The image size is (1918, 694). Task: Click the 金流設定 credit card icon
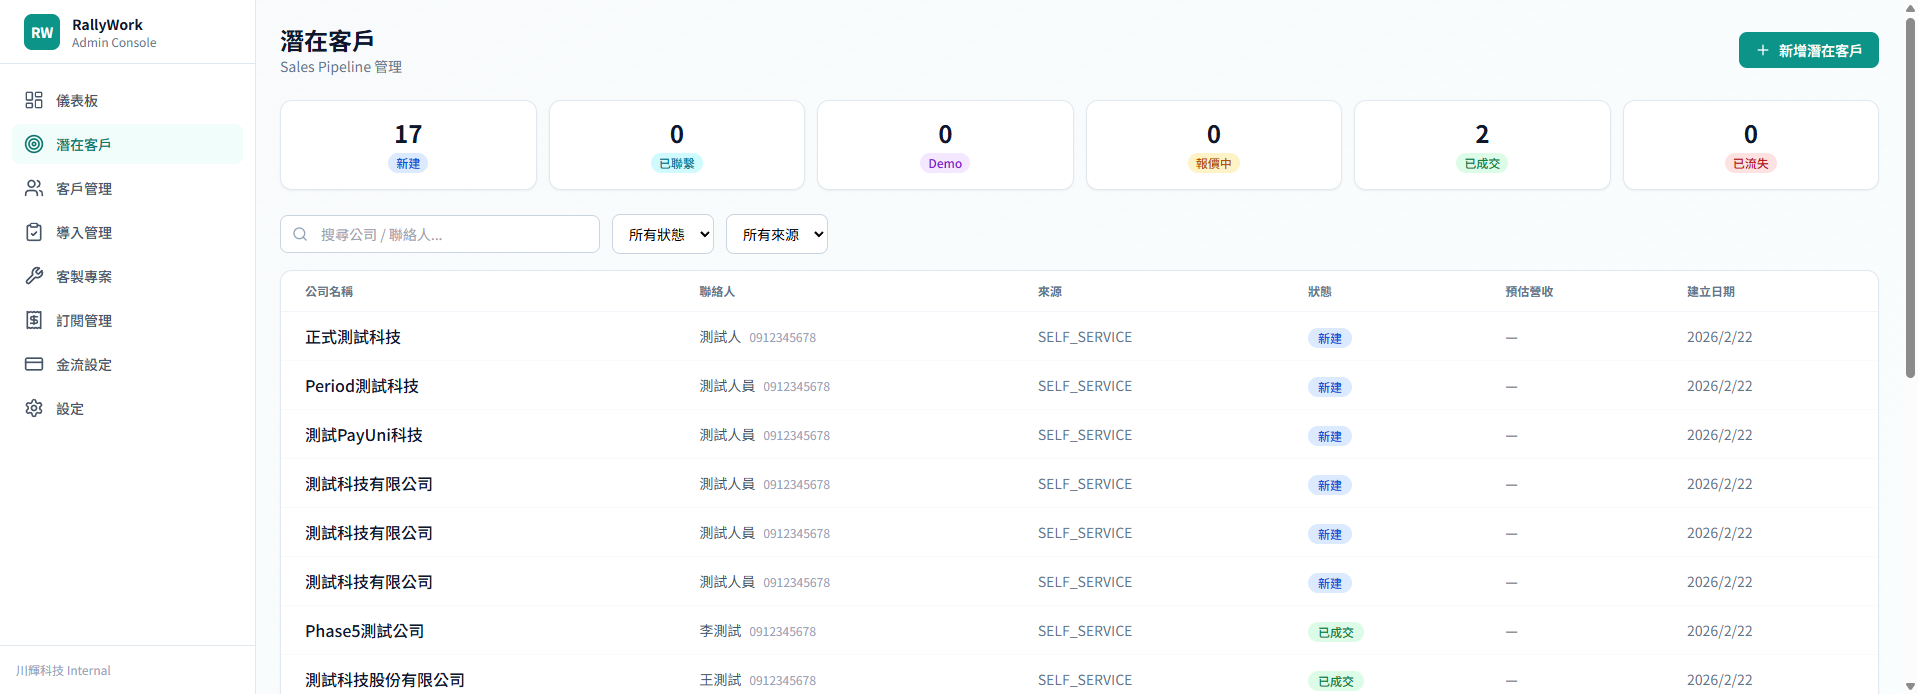(x=34, y=364)
